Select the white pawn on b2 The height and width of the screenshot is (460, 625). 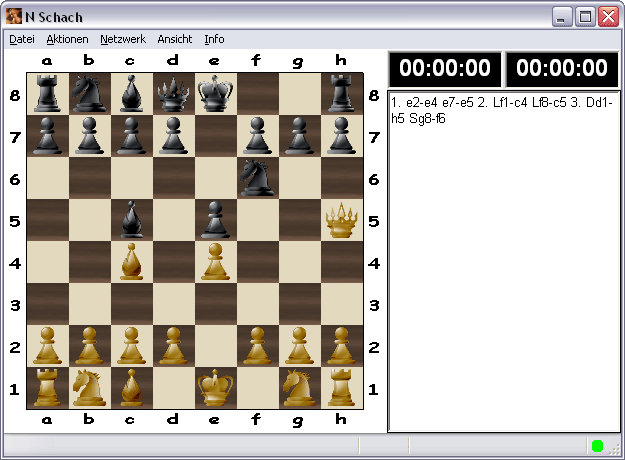pos(89,346)
